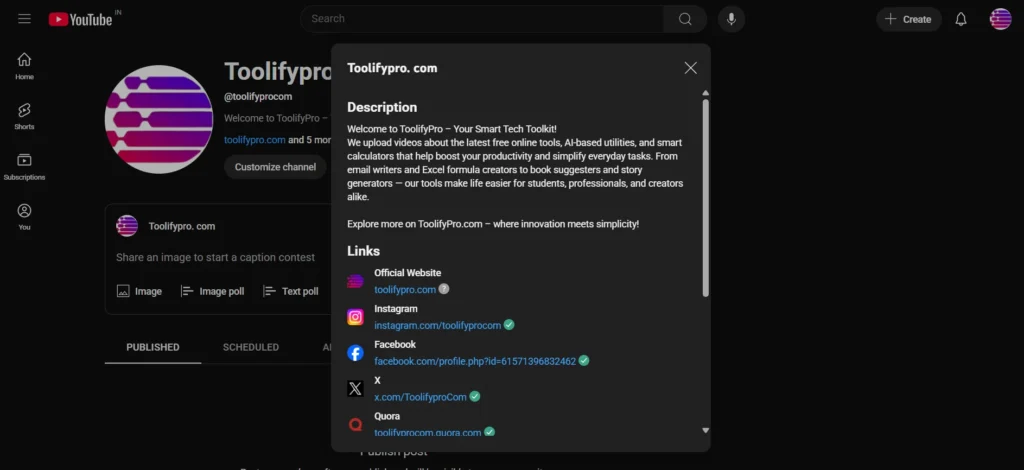Go to Home in sidebar
The width and height of the screenshot is (1024, 470).
pyautogui.click(x=24, y=66)
